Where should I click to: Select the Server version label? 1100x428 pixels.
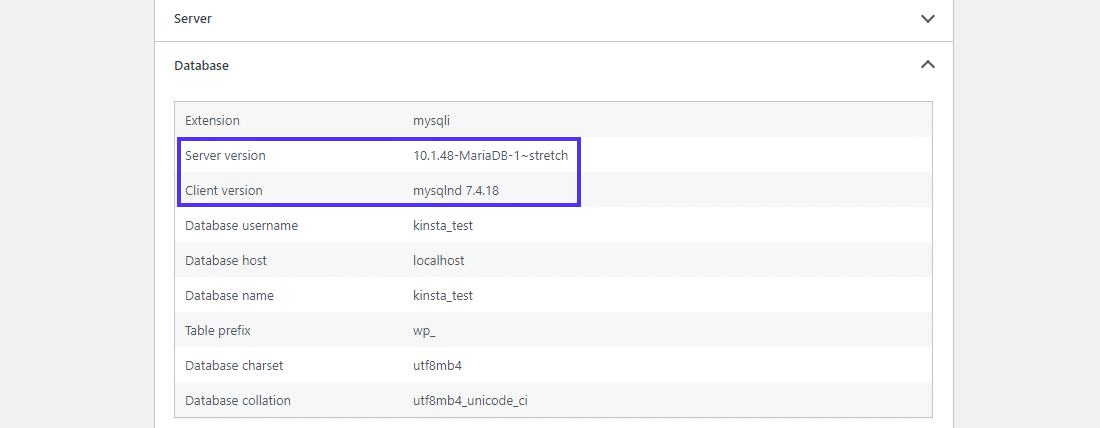(x=225, y=156)
